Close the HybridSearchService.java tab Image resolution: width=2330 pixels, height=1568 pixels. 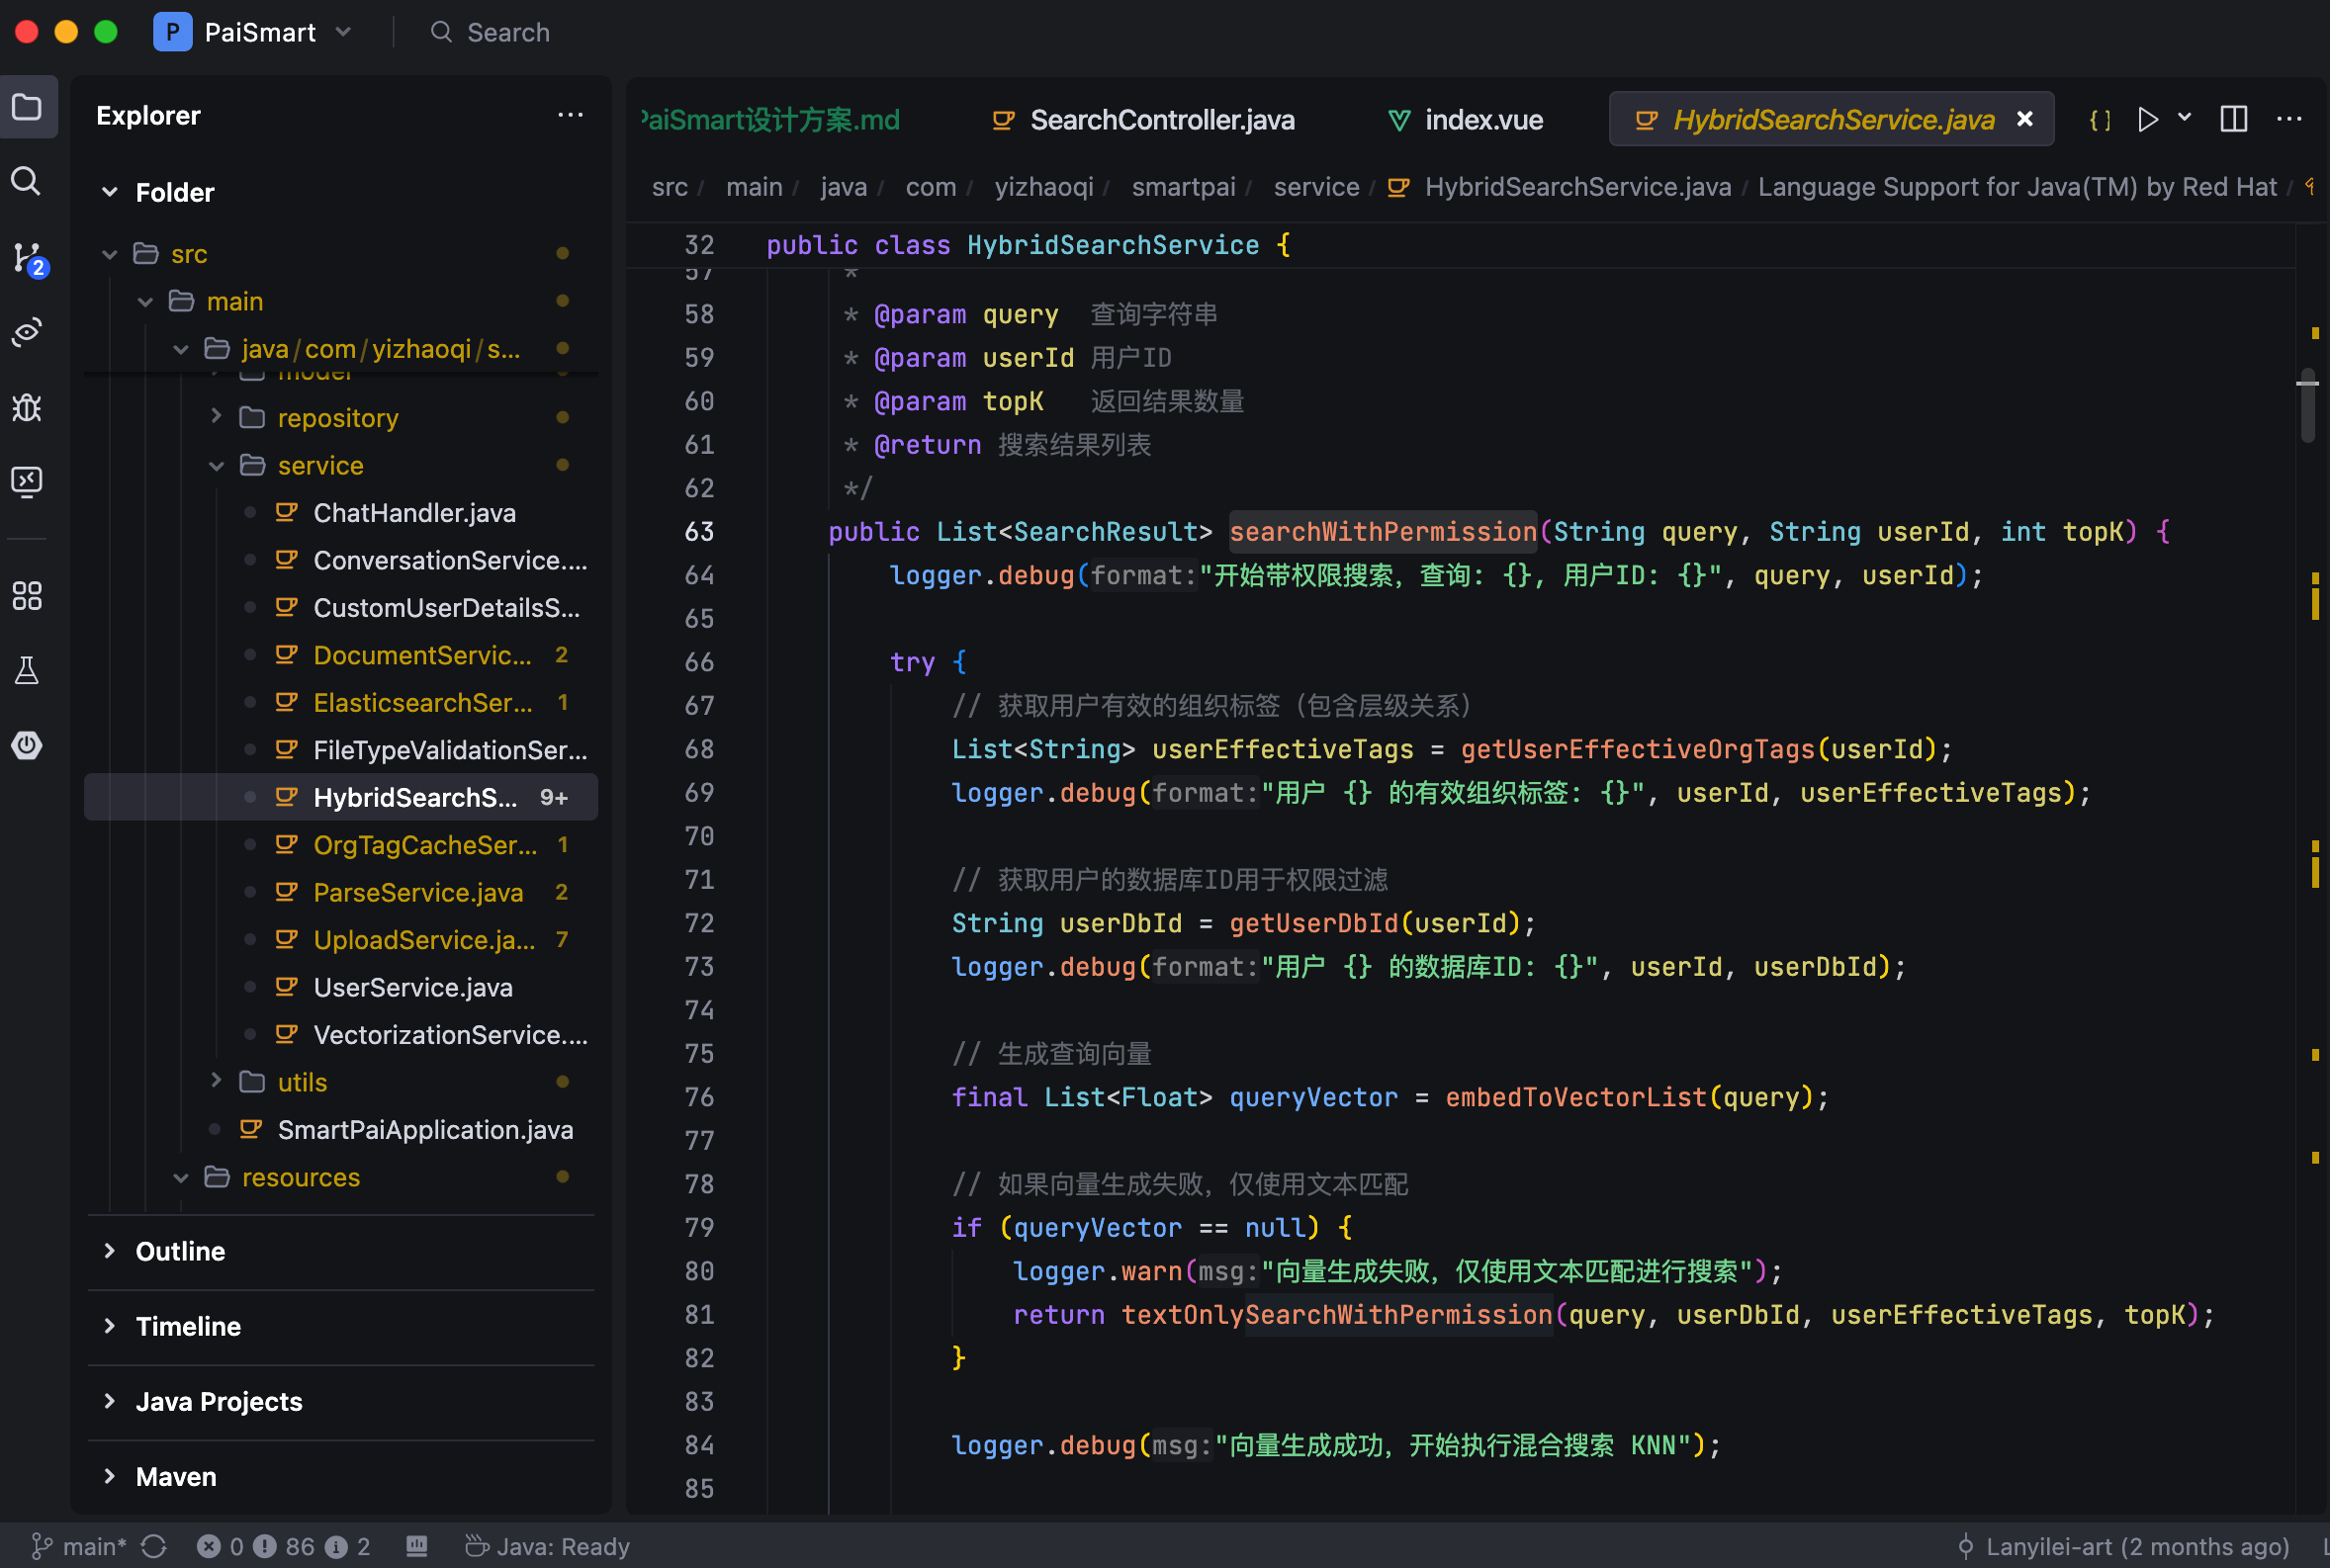pyautogui.click(x=2025, y=119)
